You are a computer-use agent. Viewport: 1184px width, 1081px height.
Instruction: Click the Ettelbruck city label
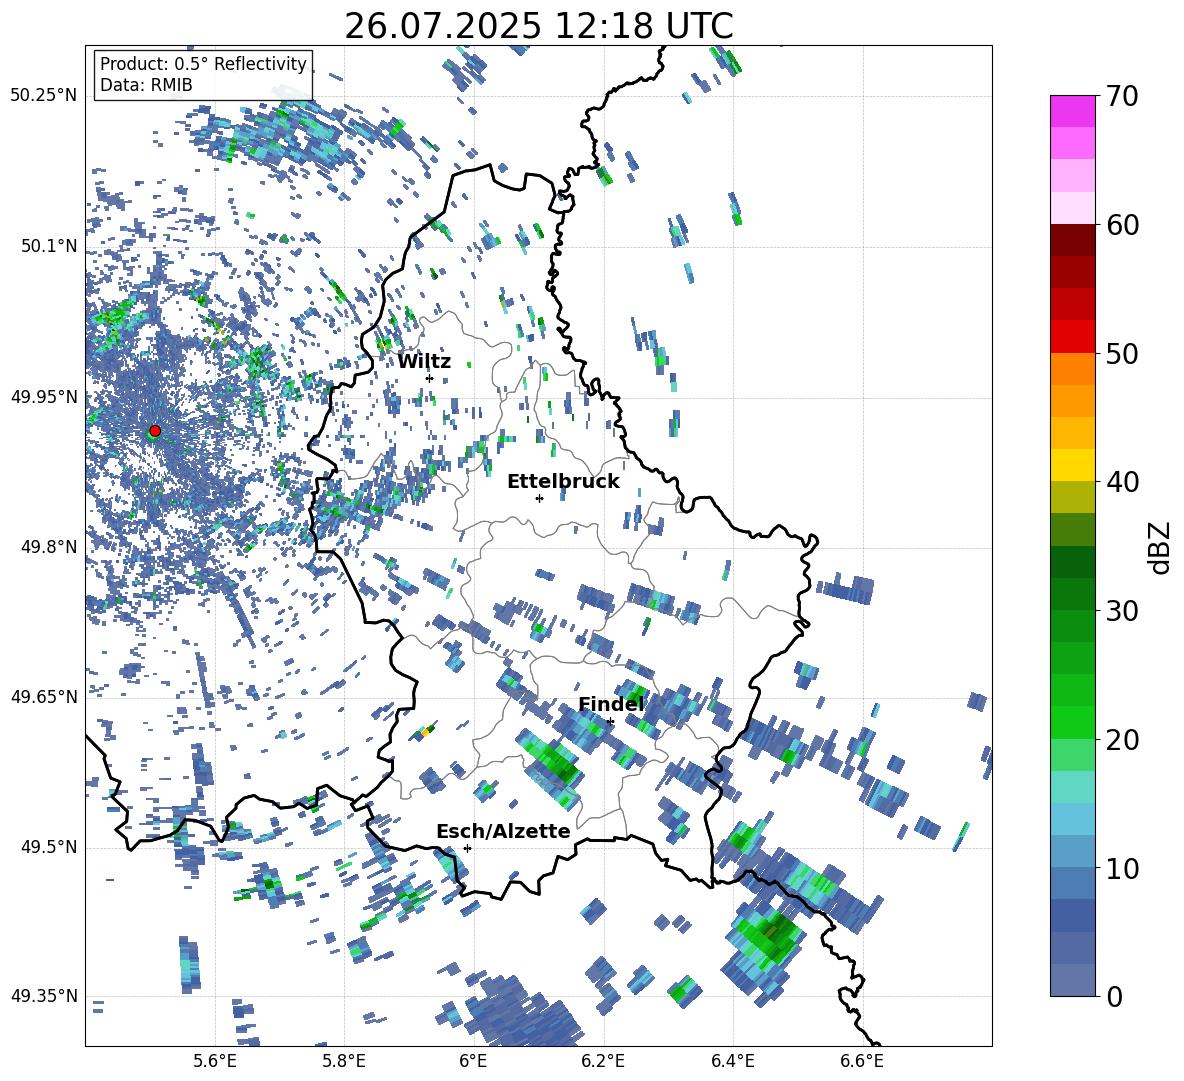[563, 482]
